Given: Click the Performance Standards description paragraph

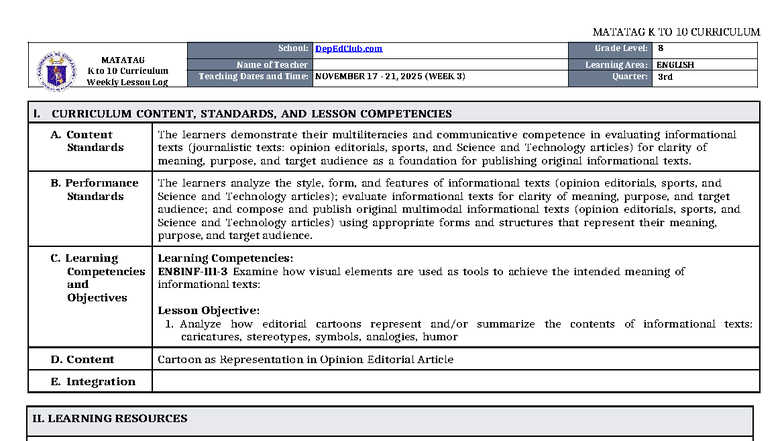Looking at the screenshot, I should pos(449,209).
